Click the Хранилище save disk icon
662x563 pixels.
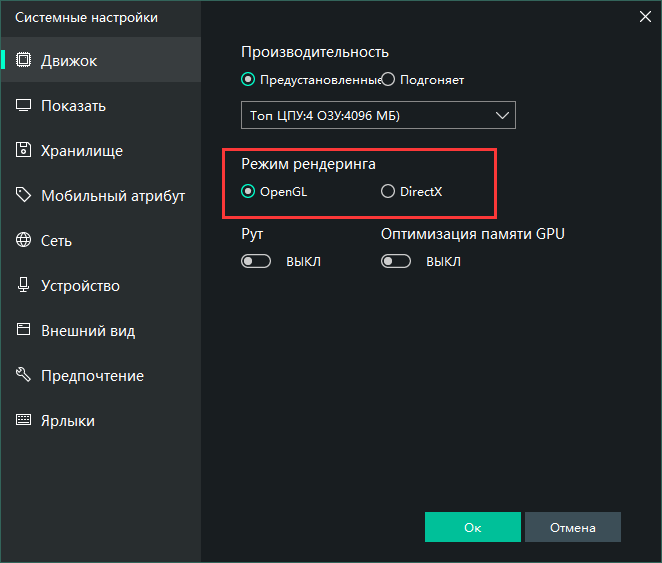coord(23,151)
